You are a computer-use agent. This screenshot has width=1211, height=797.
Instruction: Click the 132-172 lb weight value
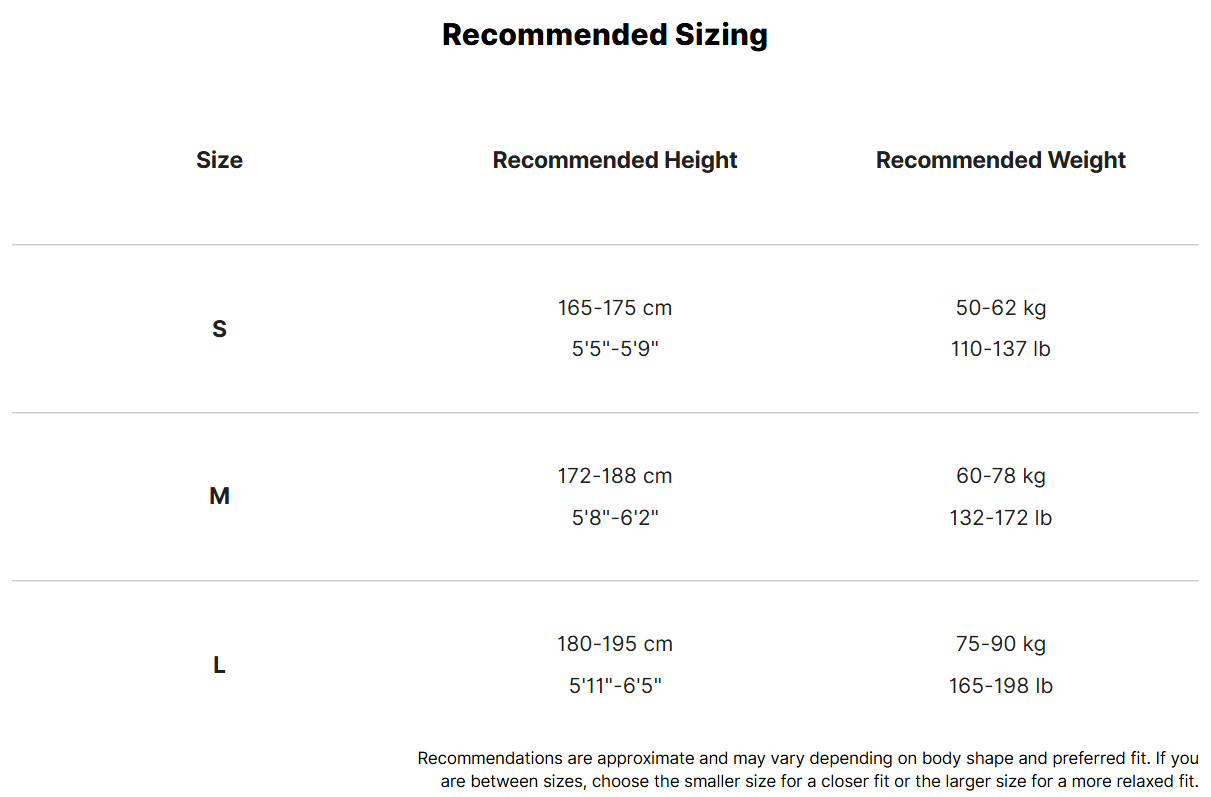tap(1001, 518)
